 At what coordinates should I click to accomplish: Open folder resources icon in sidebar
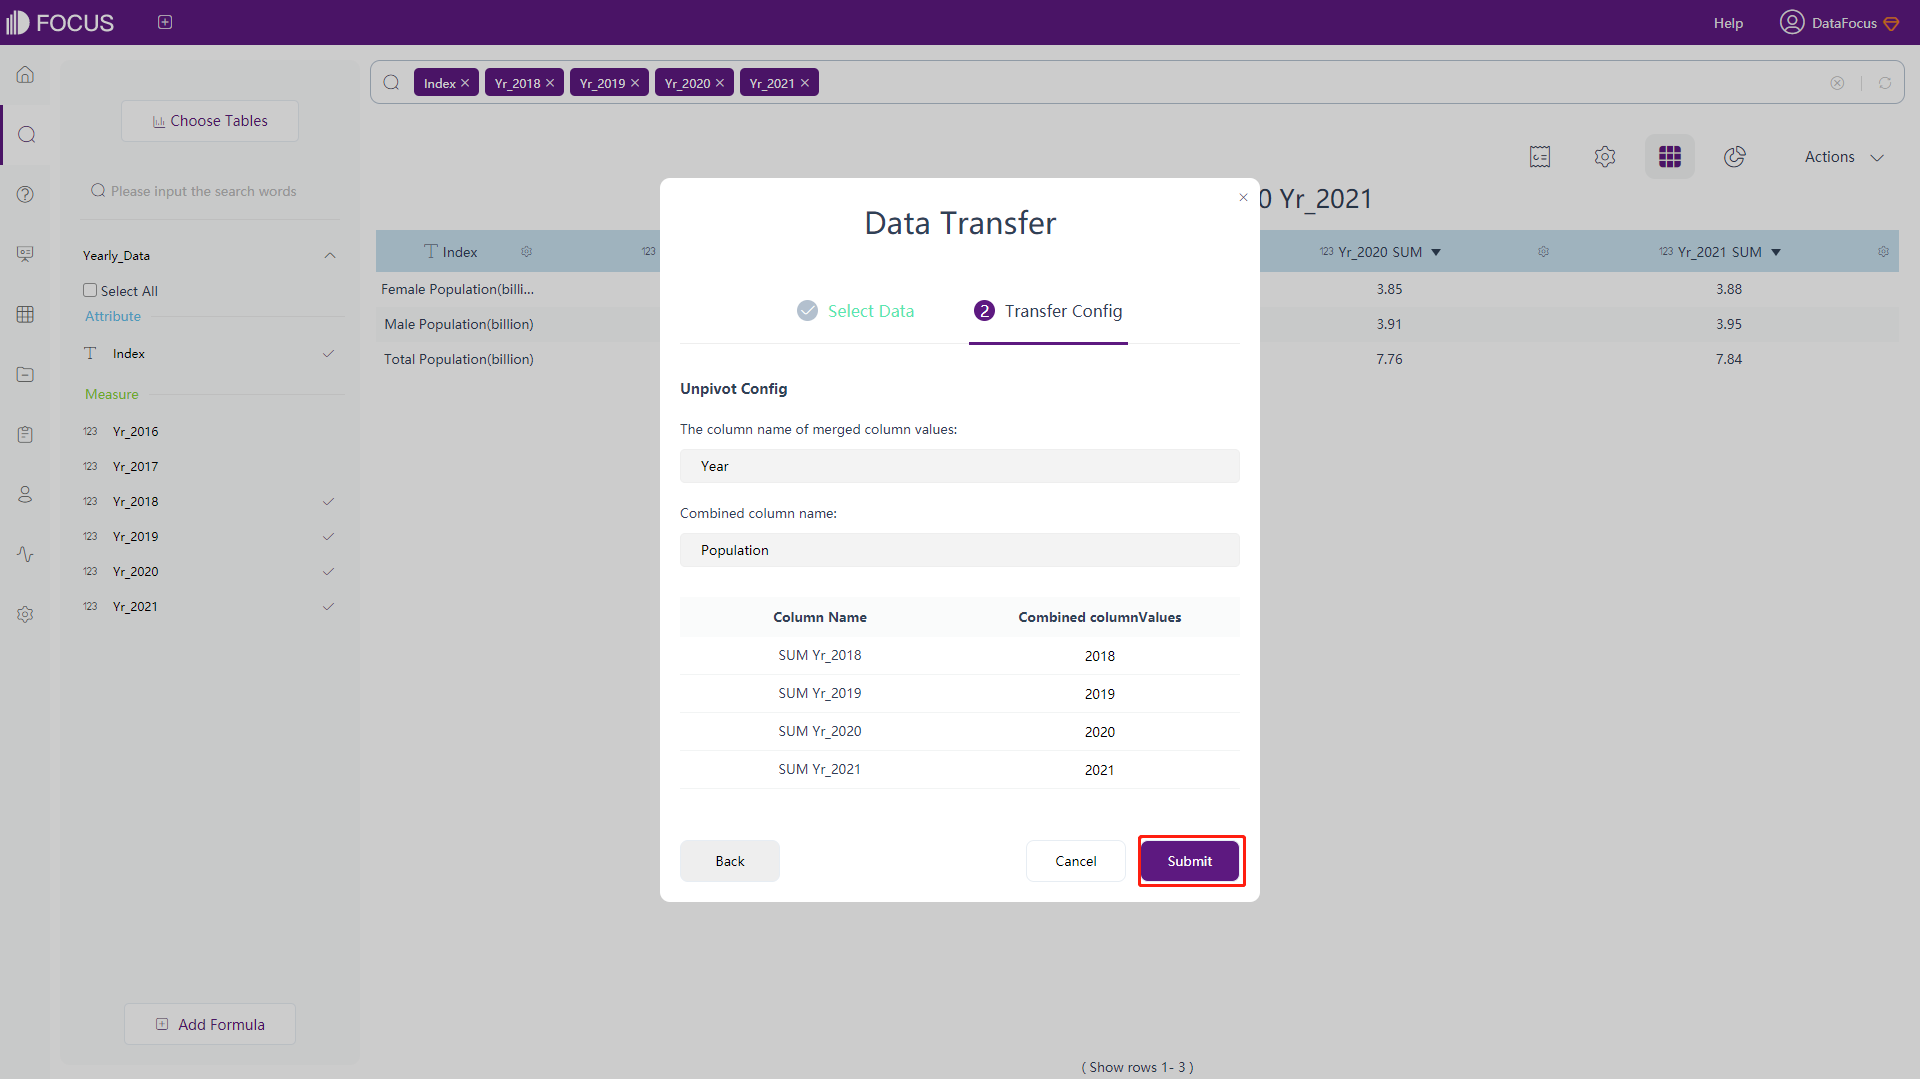26,374
